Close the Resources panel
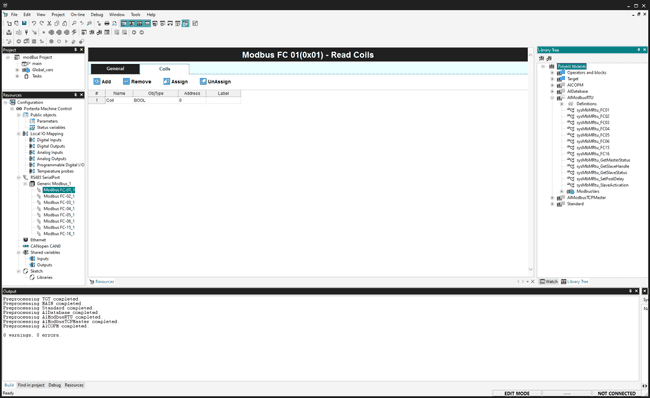The image size is (650, 398). click(x=82, y=95)
